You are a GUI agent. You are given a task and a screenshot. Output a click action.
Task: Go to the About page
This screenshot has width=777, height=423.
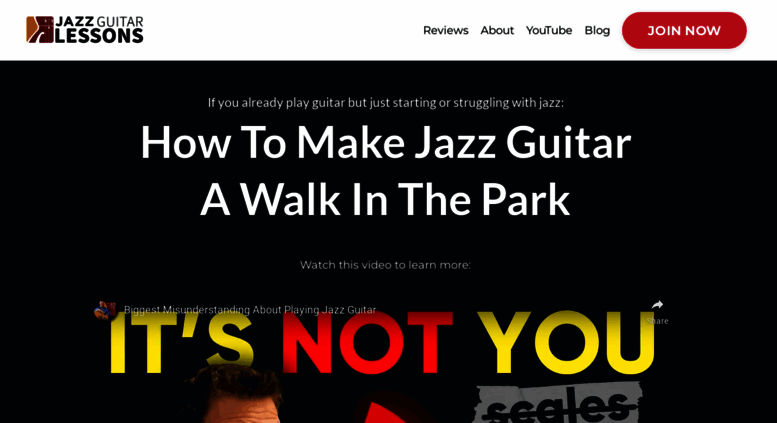pyautogui.click(x=497, y=30)
